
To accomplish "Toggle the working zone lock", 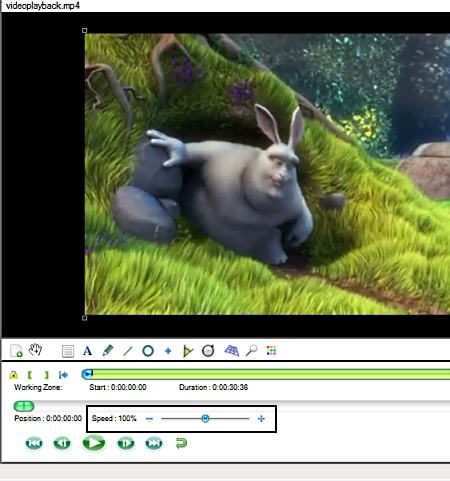I will (14, 375).
